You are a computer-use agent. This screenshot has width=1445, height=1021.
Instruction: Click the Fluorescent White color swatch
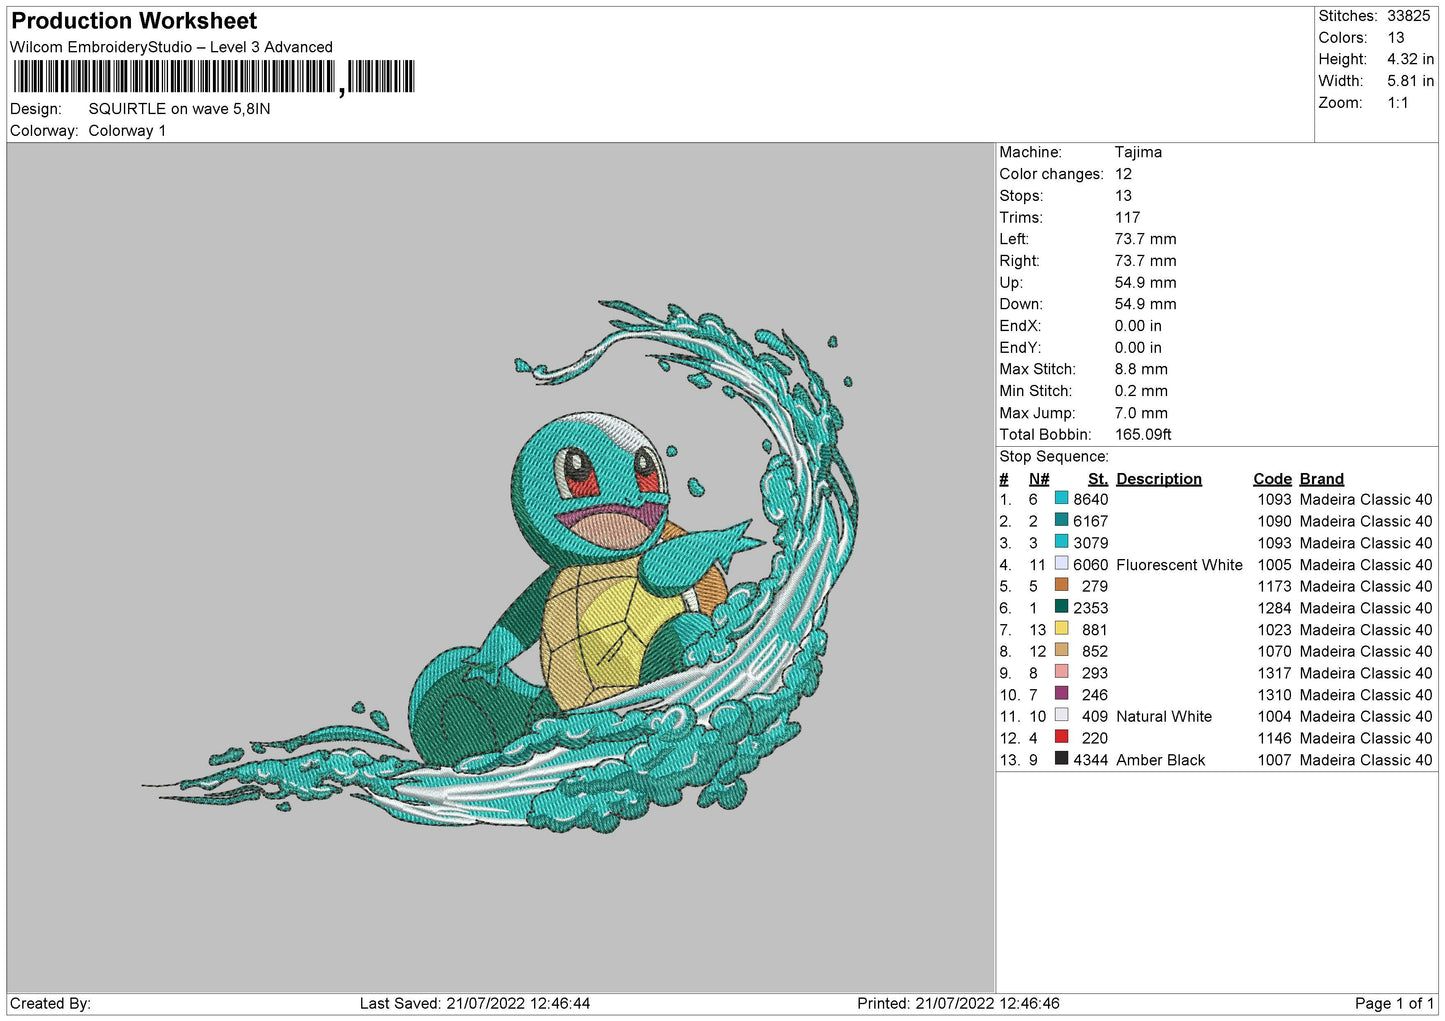coord(1061,564)
